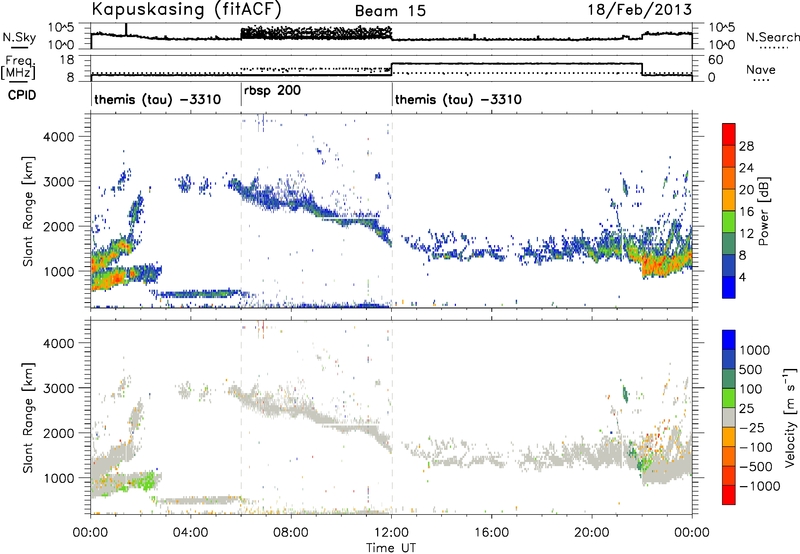Click the dashed 06:00 marker in the power panel
Screen dimensions: 800x554
click(x=241, y=210)
